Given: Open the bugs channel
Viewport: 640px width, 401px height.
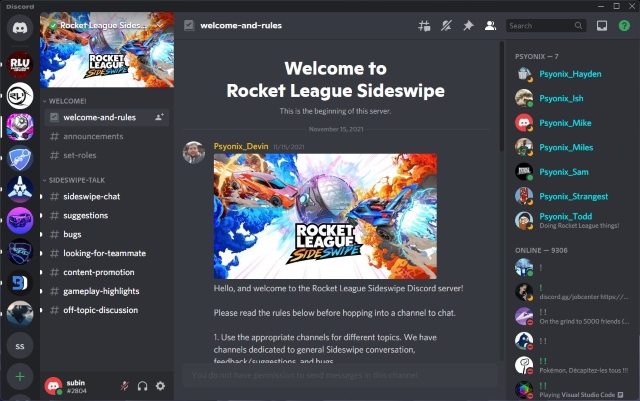Looking at the screenshot, I should point(107,234).
